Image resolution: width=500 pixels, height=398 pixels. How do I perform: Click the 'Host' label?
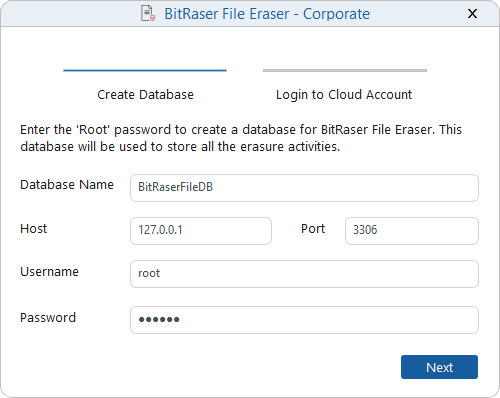[x=33, y=229]
